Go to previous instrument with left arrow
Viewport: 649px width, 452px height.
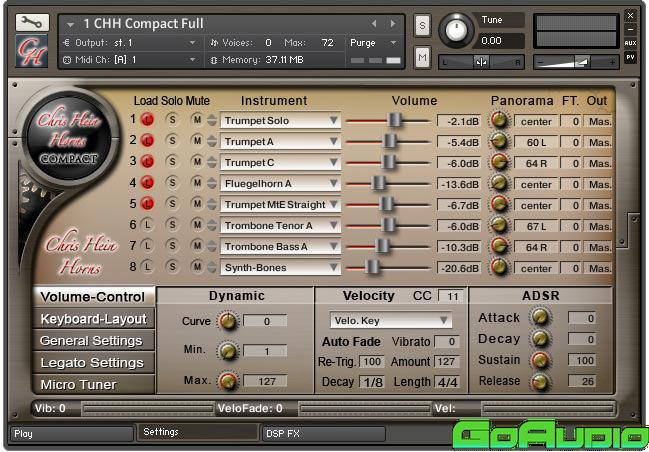[x=374, y=24]
